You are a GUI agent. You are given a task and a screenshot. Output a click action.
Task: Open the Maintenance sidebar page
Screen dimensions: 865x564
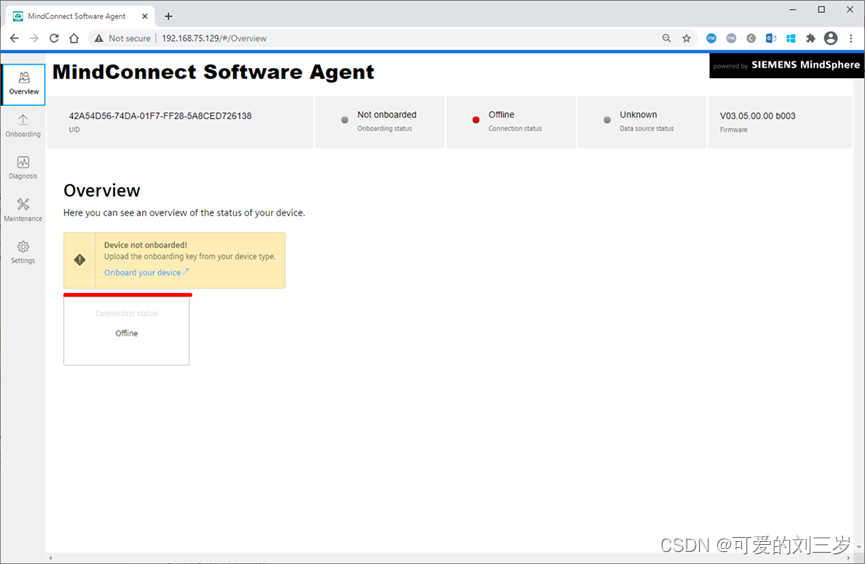[23, 210]
